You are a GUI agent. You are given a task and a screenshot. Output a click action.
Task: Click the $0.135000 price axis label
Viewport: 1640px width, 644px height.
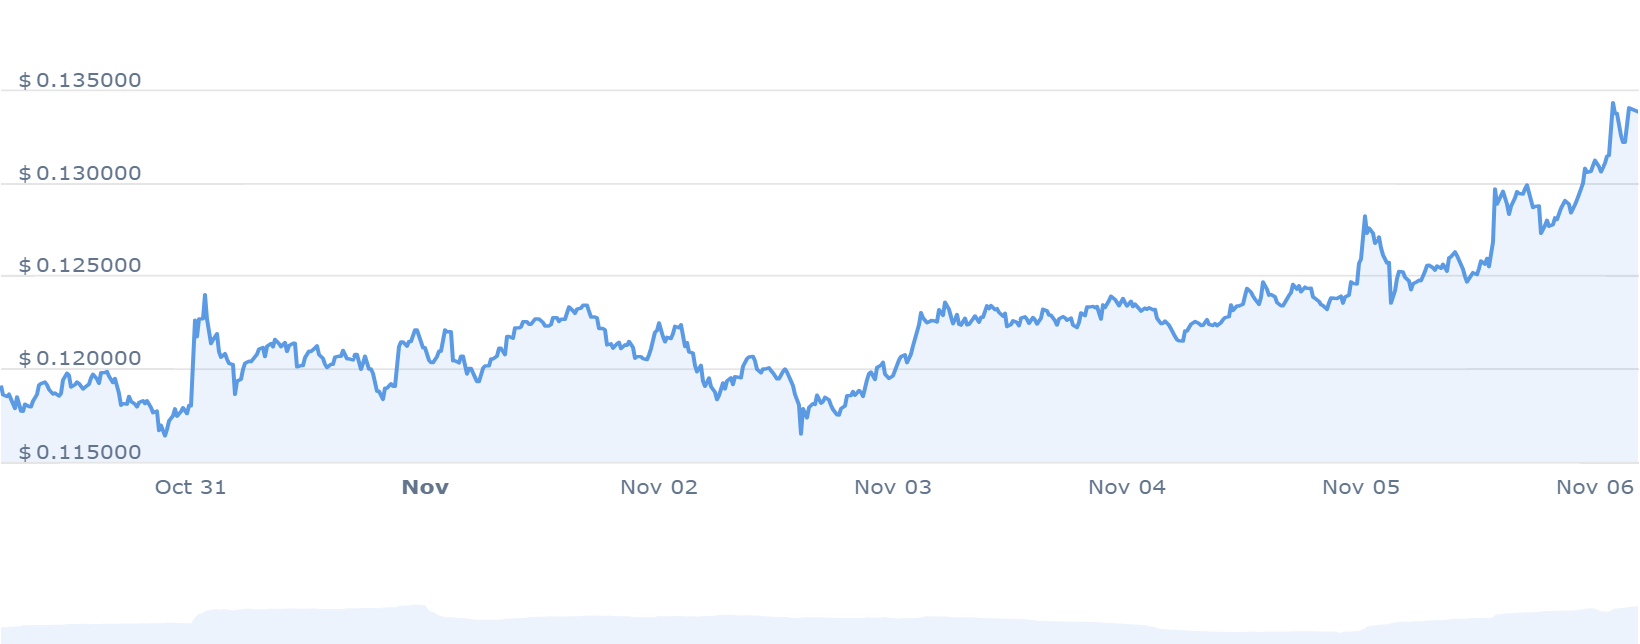[x=80, y=80]
